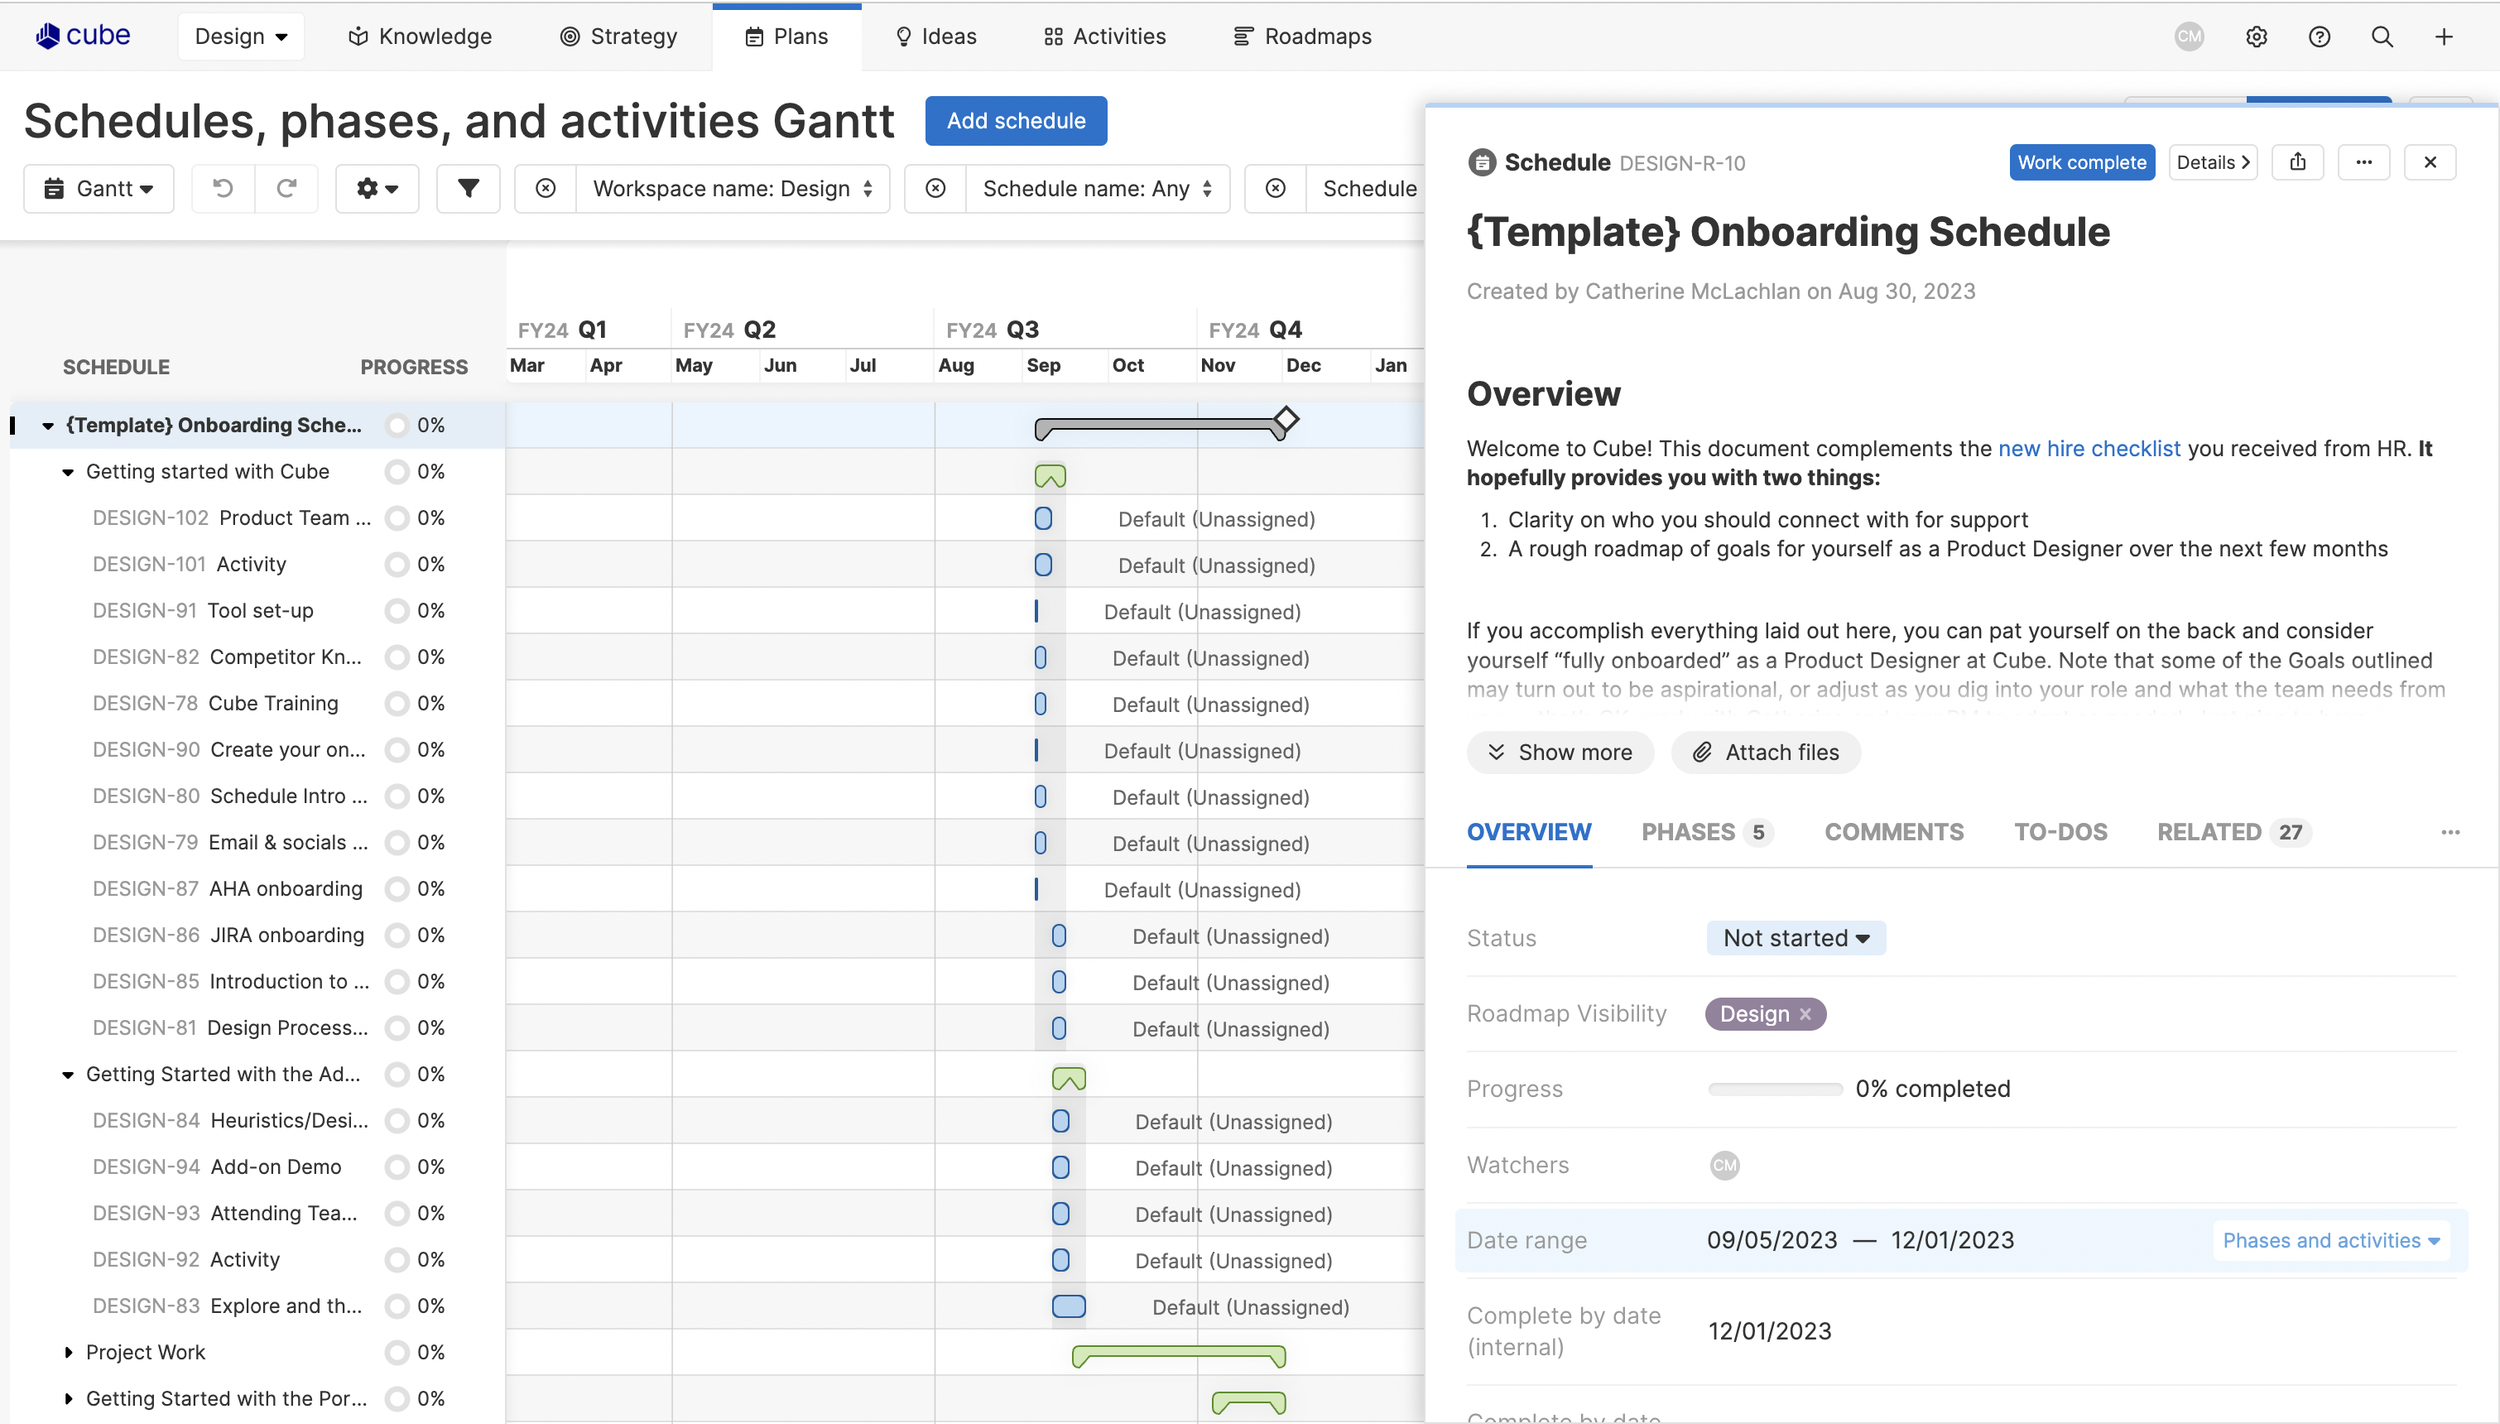Image resolution: width=2500 pixels, height=1424 pixels.
Task: Remove Design tag from Roadmap Visibility
Action: (x=1805, y=1014)
